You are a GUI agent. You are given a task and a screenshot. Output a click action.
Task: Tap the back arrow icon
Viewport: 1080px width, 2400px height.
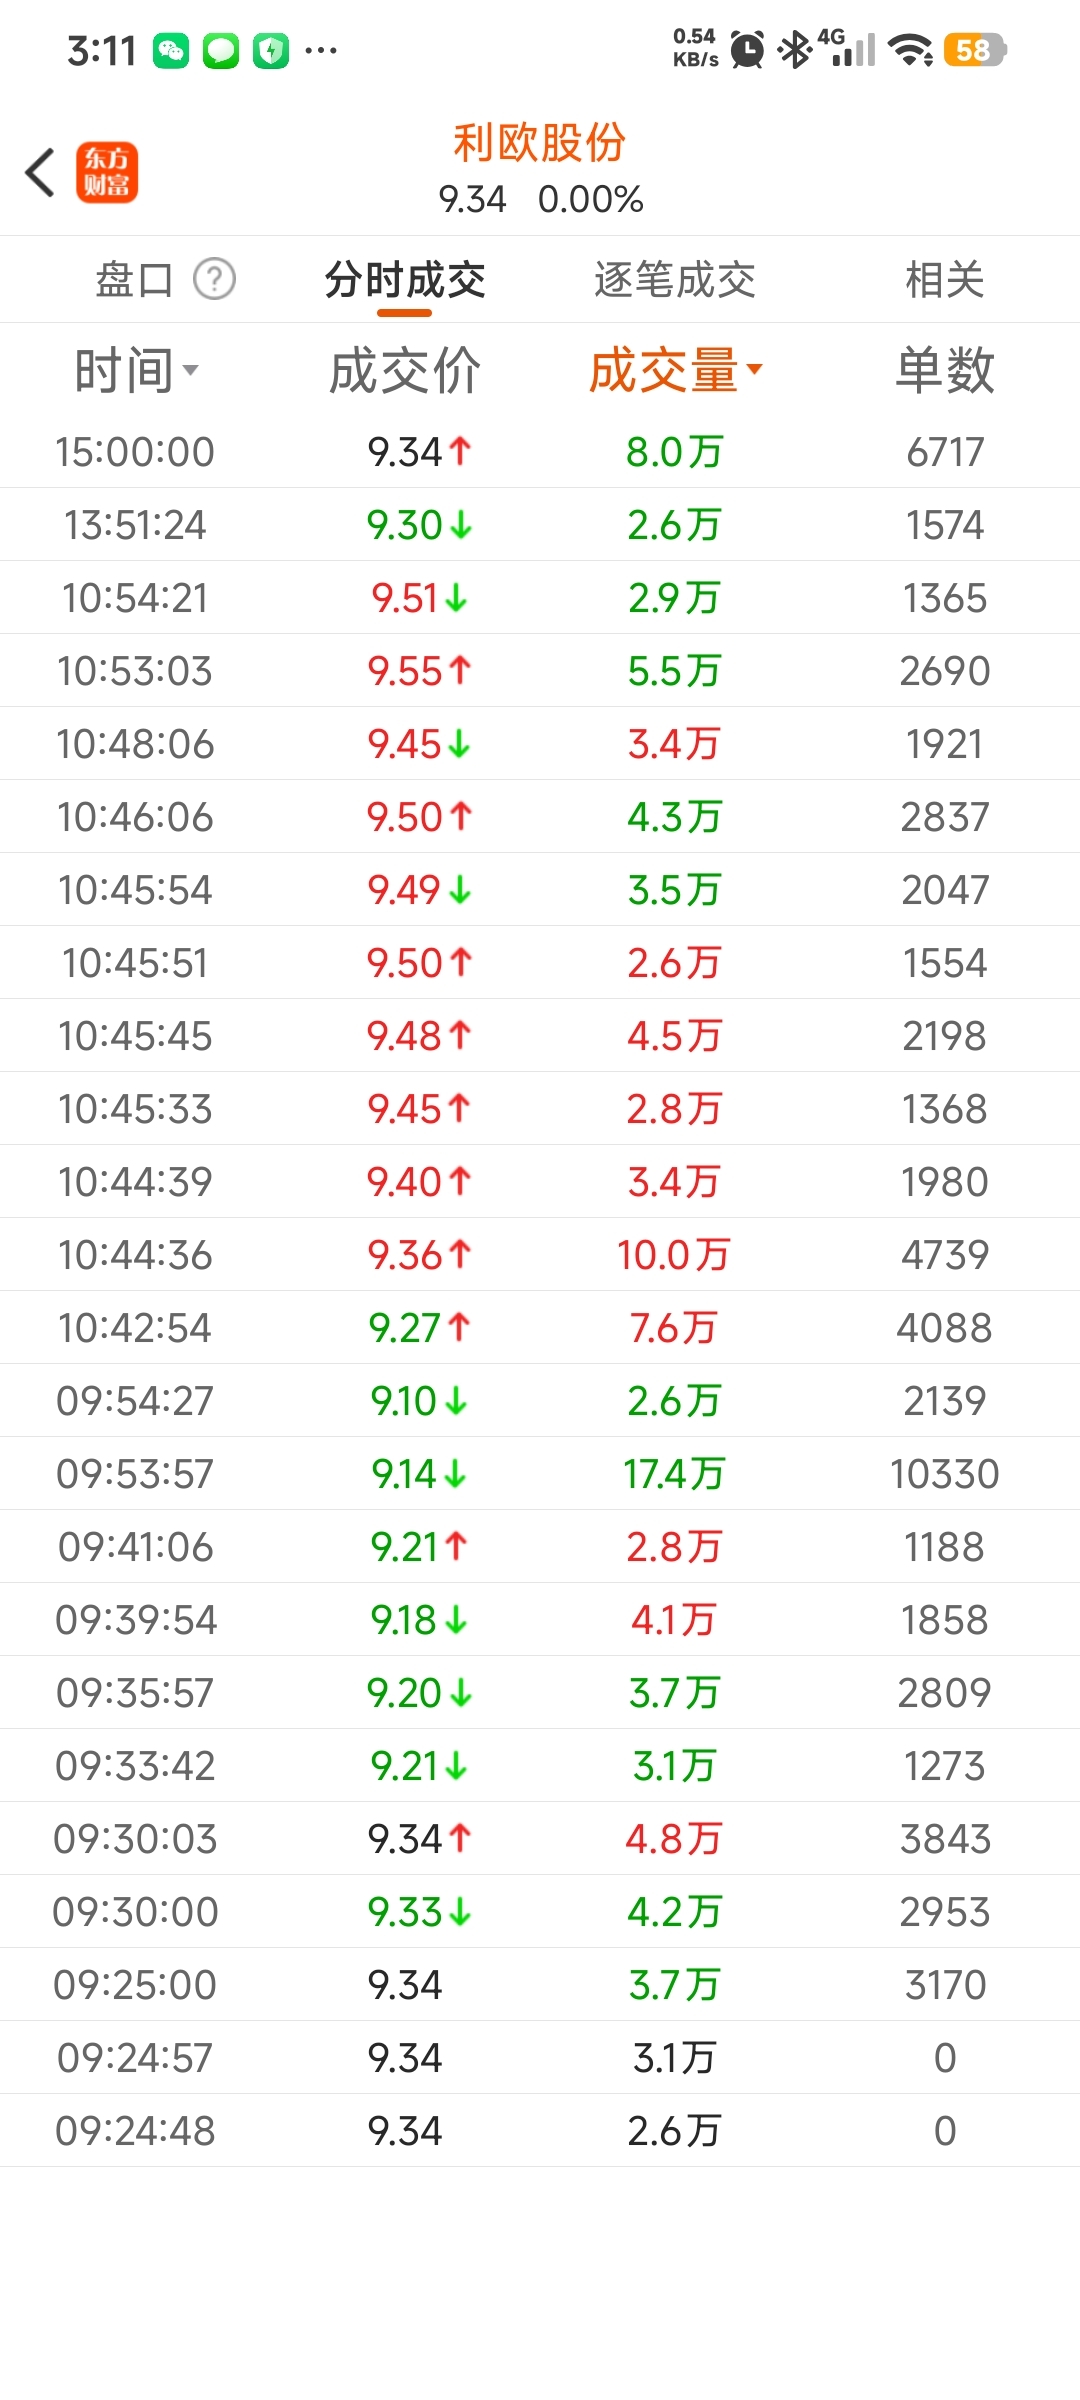(40, 172)
